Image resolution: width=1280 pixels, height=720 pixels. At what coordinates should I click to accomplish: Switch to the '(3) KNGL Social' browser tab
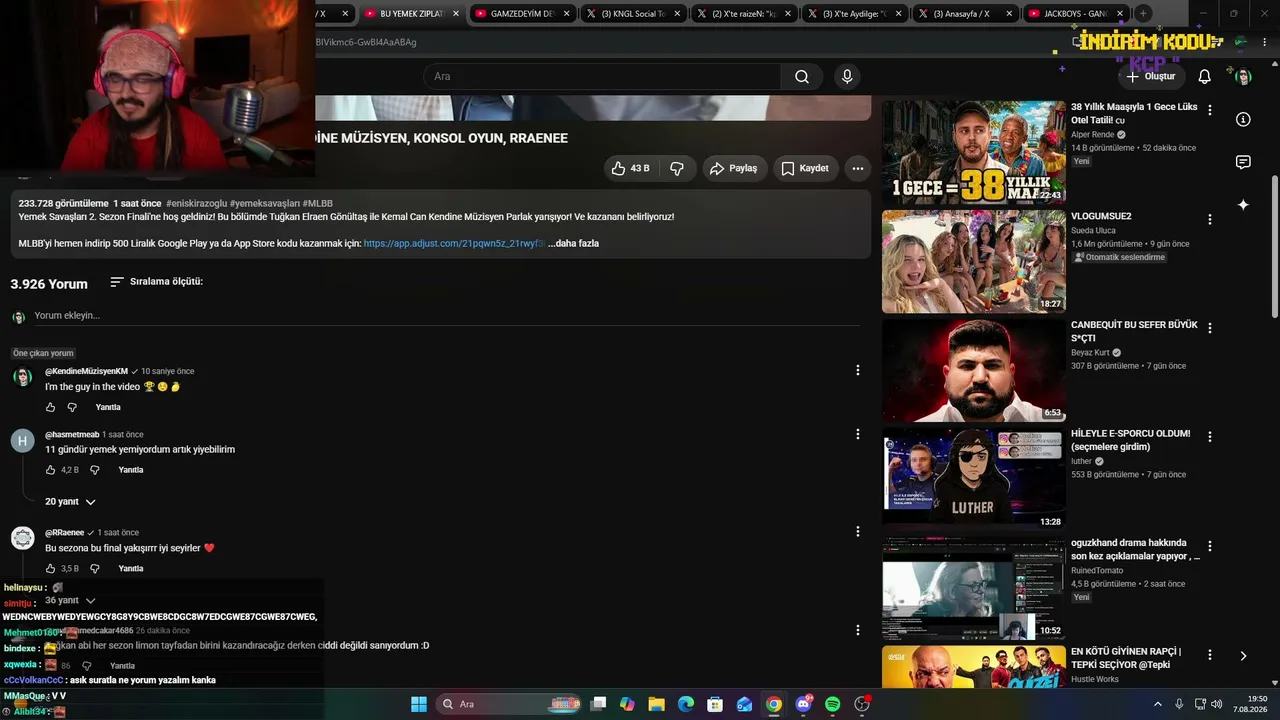(631, 14)
